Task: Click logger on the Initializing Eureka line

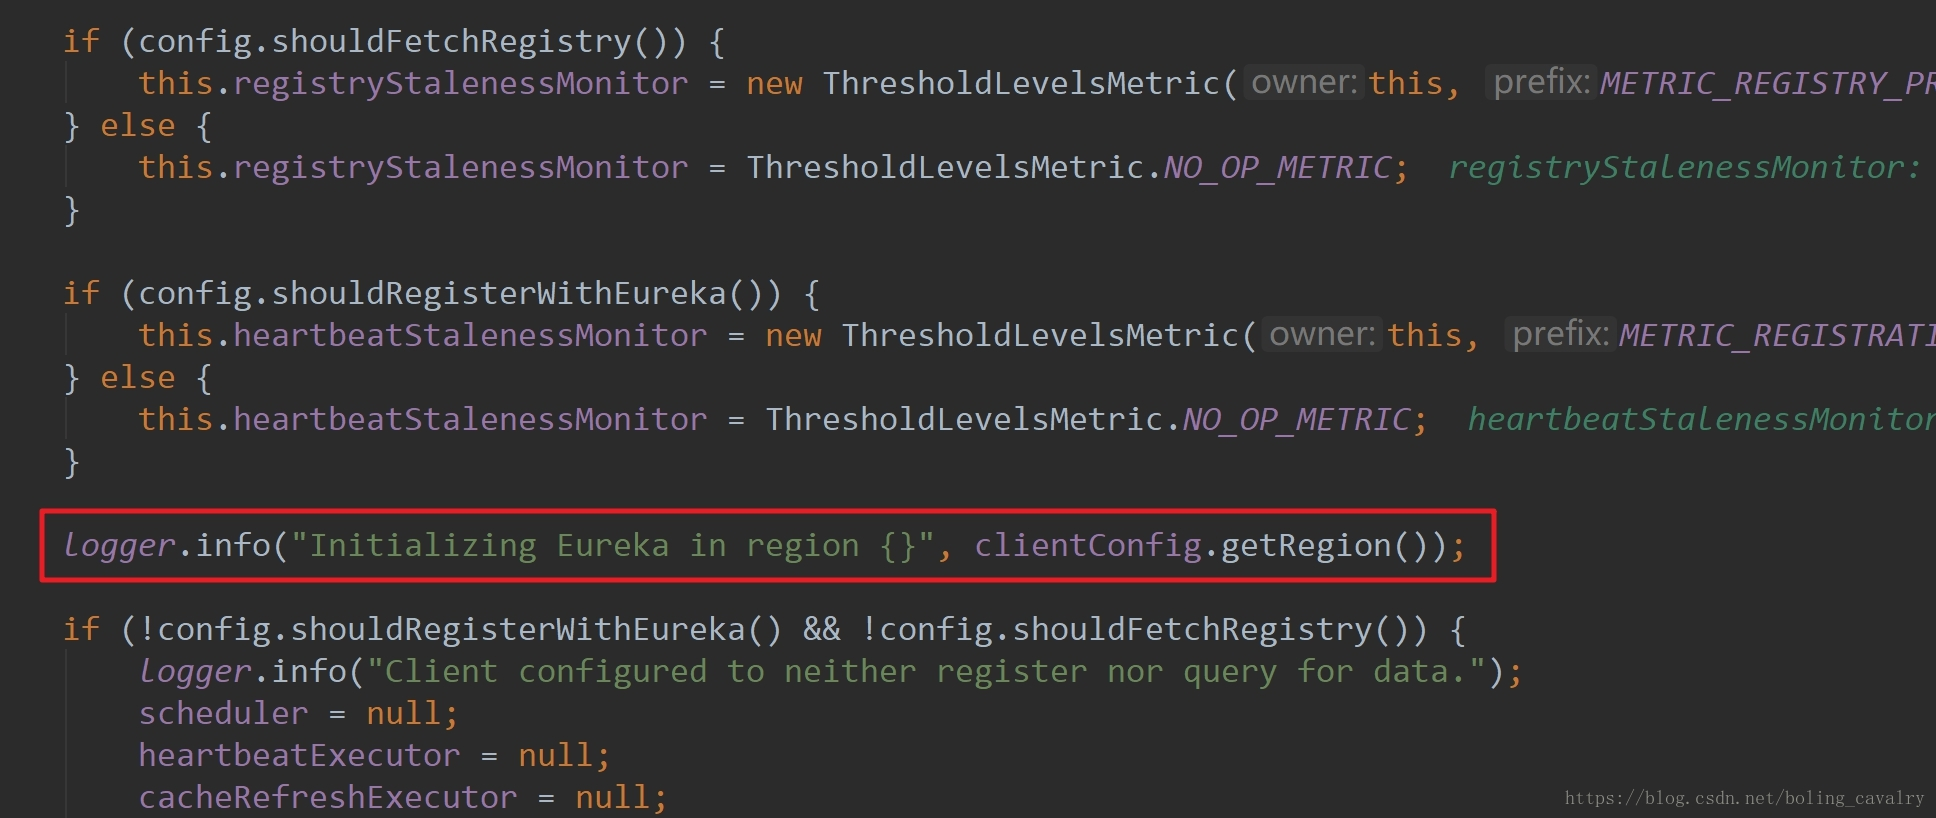Action: point(119,545)
